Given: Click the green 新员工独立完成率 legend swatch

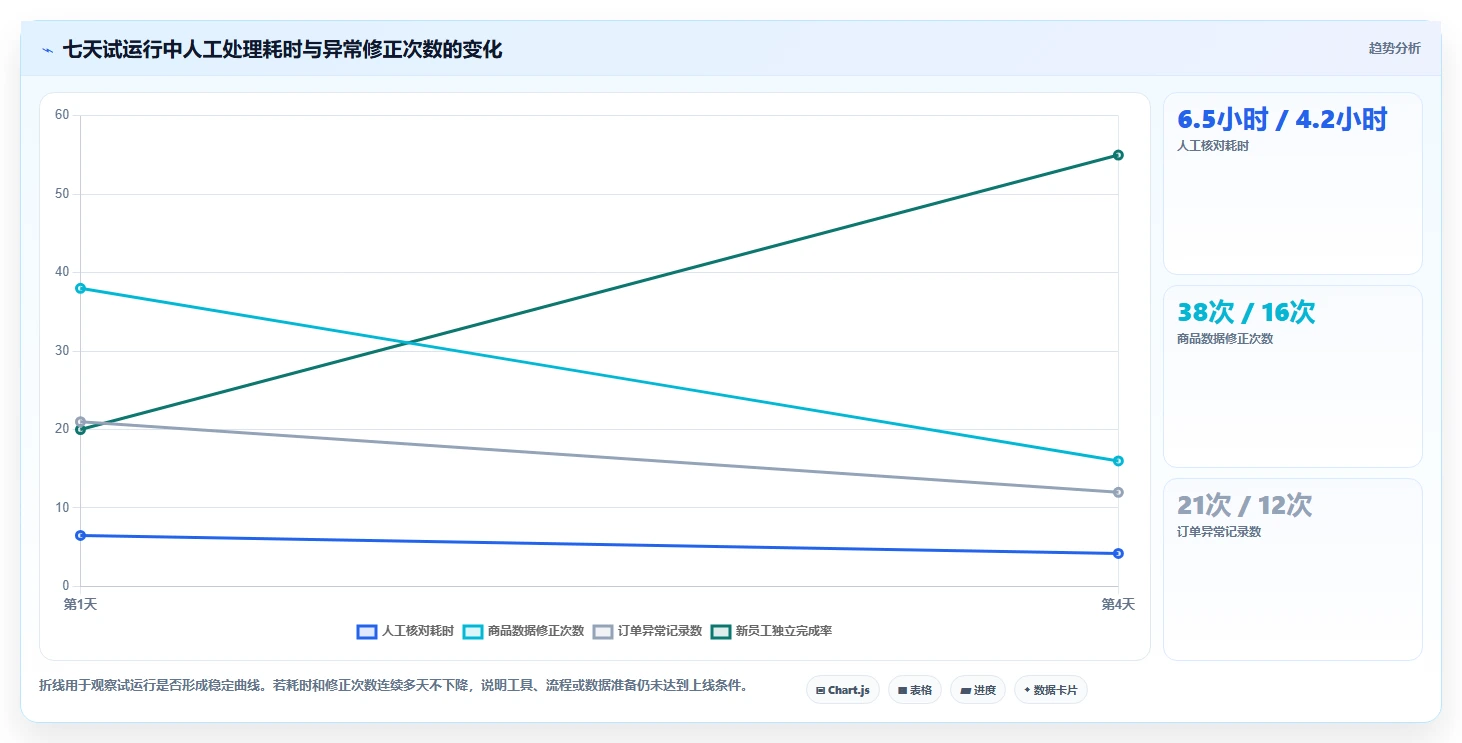Looking at the screenshot, I should coord(721,631).
